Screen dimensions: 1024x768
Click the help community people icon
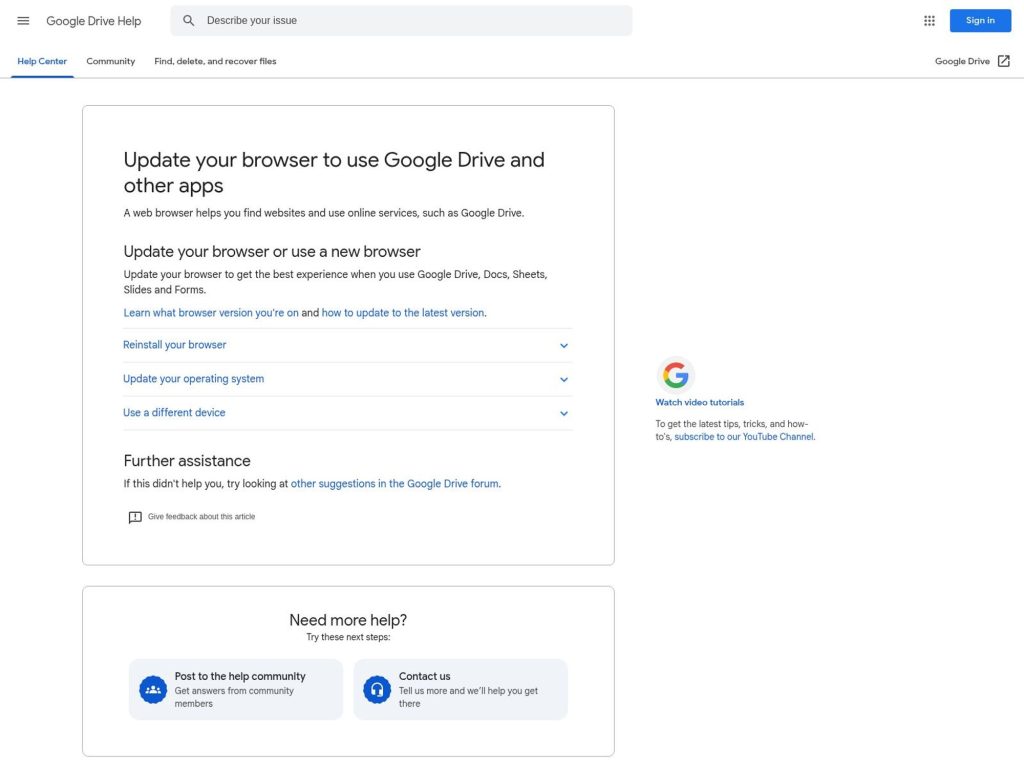(153, 690)
